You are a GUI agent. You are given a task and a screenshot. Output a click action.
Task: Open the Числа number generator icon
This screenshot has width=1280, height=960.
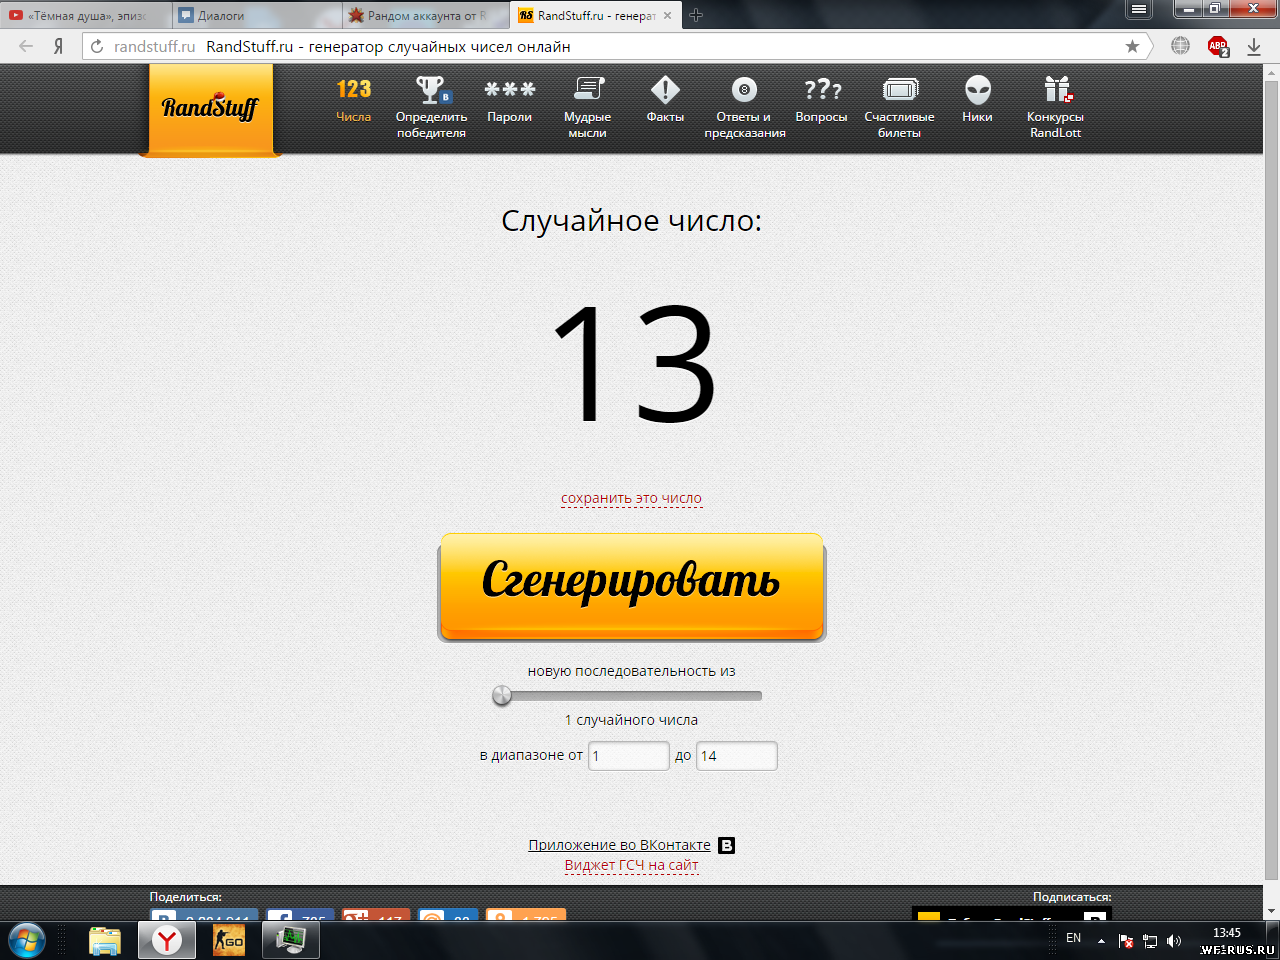pos(354,89)
